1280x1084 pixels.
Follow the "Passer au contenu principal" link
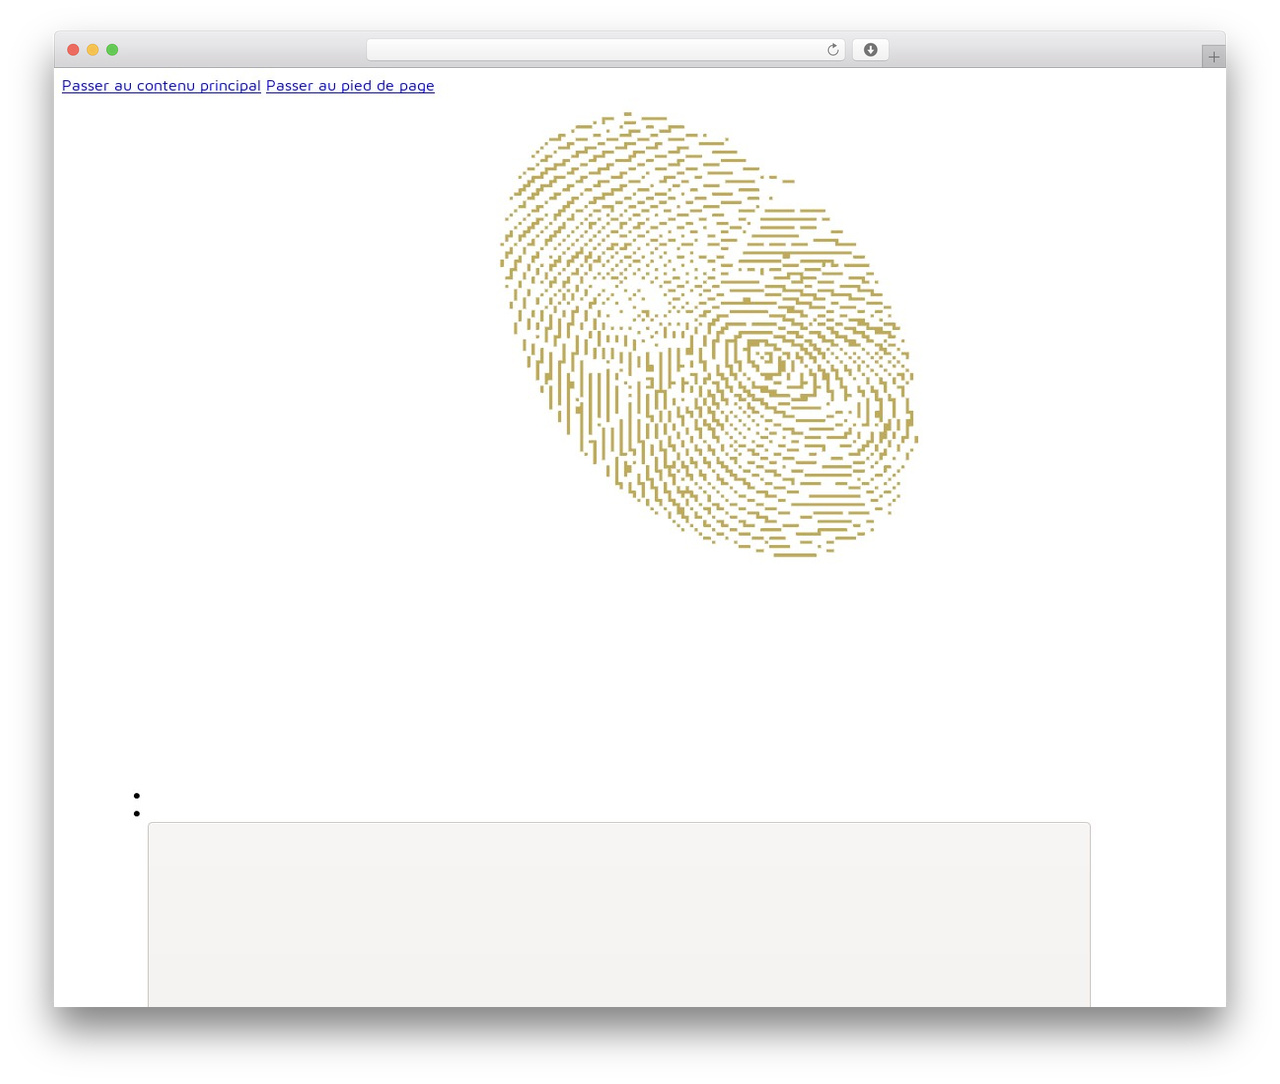[x=161, y=86]
